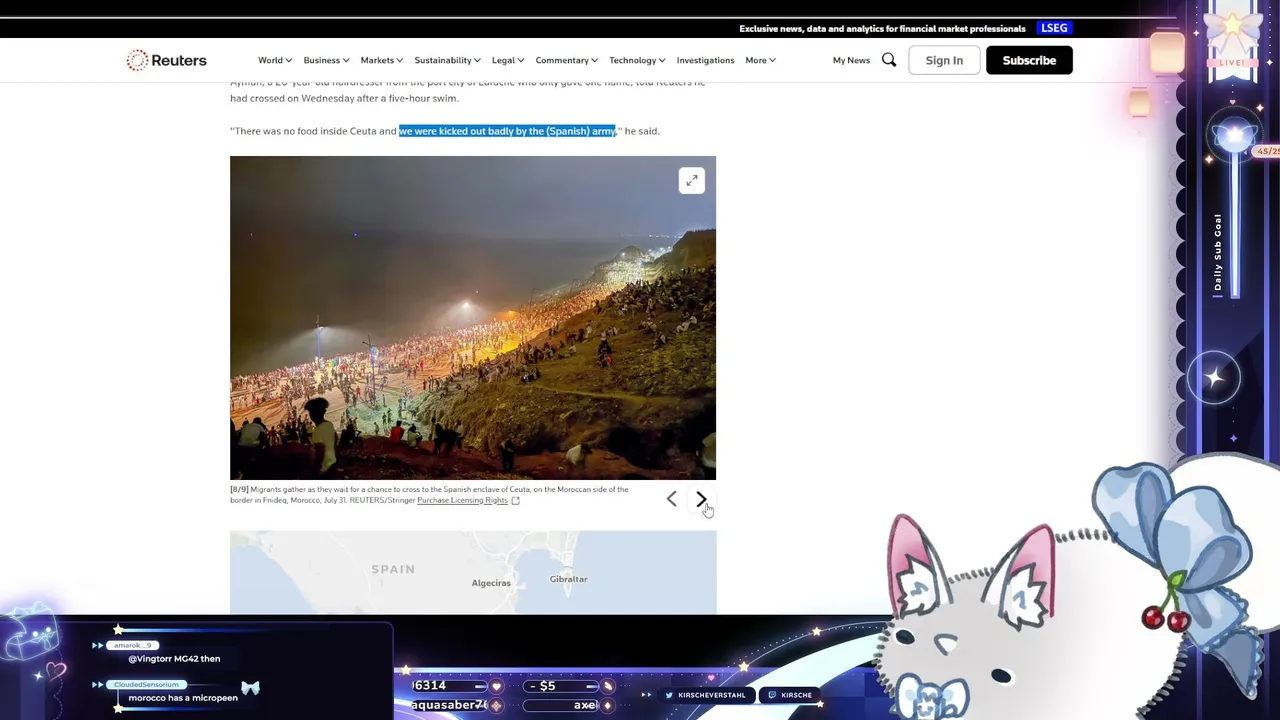Expand the photo to fullscreen
1280x720 pixels.
(x=691, y=180)
